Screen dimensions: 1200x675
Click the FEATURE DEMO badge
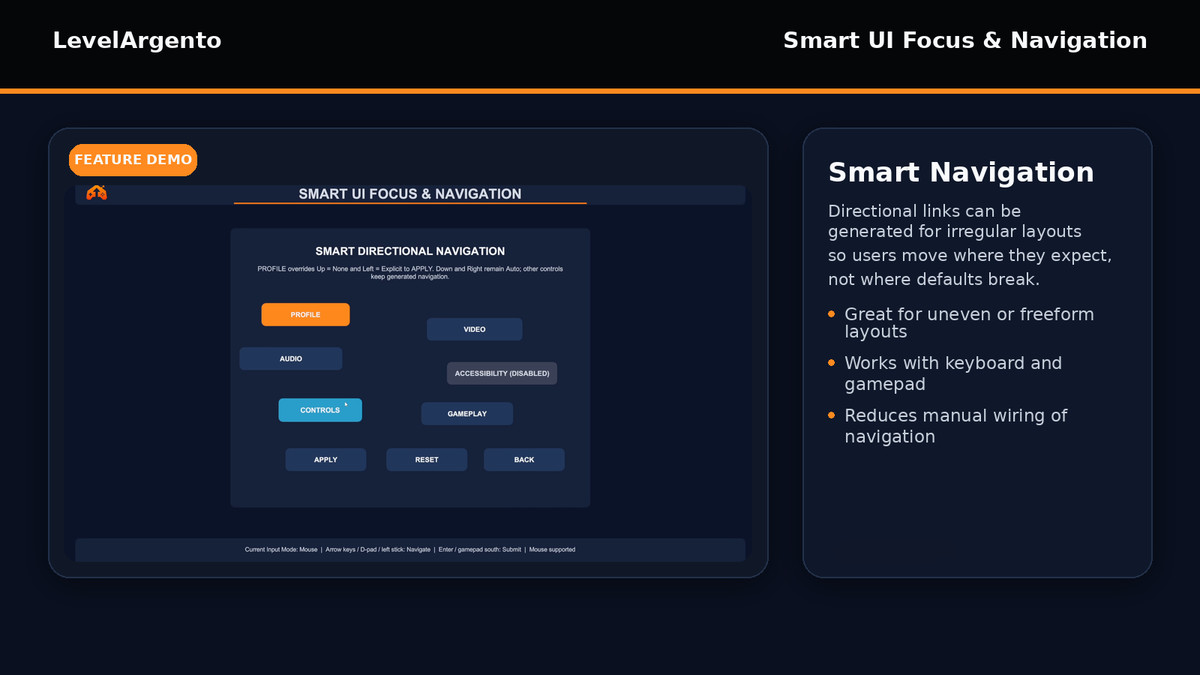133,160
